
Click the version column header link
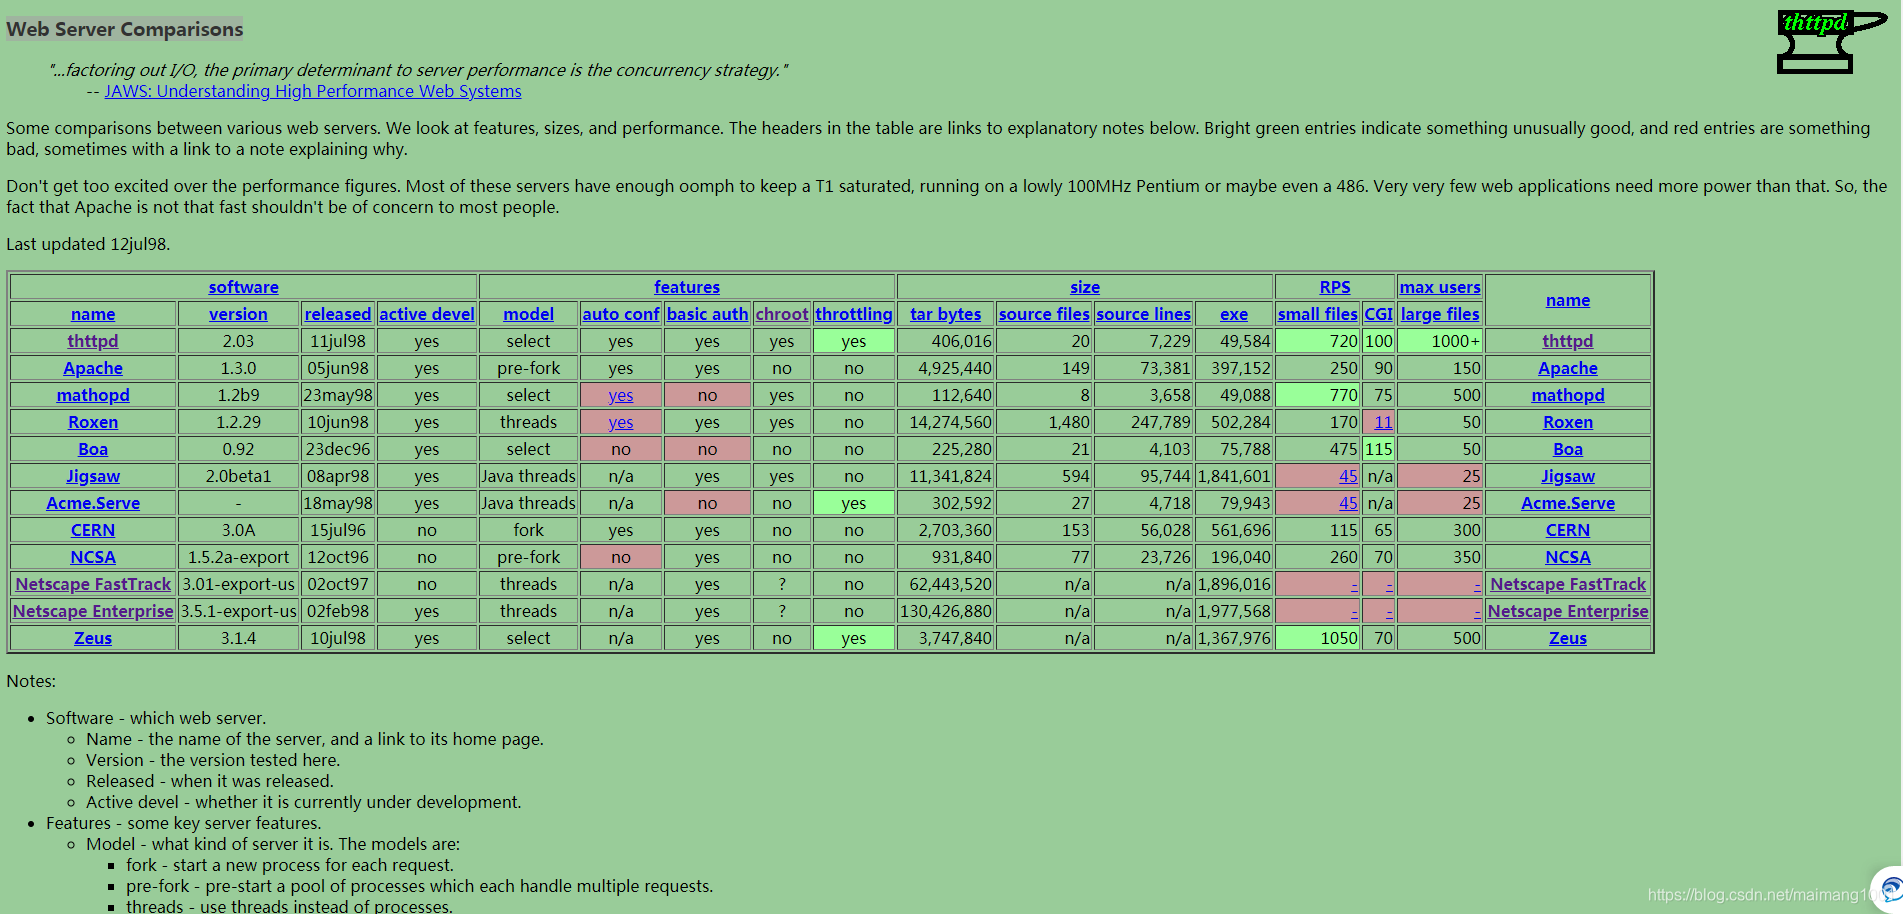coord(238,314)
